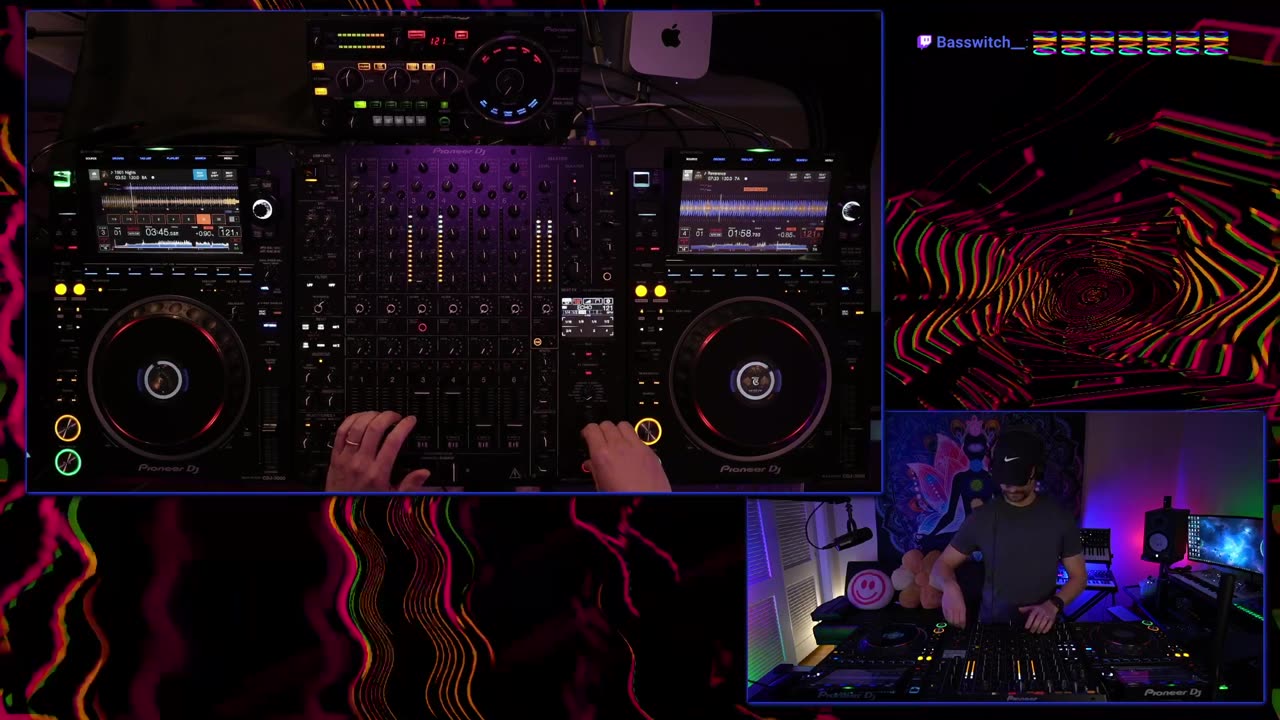Click the first rotary knob on RMX unit
The image size is (1280, 720).
tap(349, 79)
